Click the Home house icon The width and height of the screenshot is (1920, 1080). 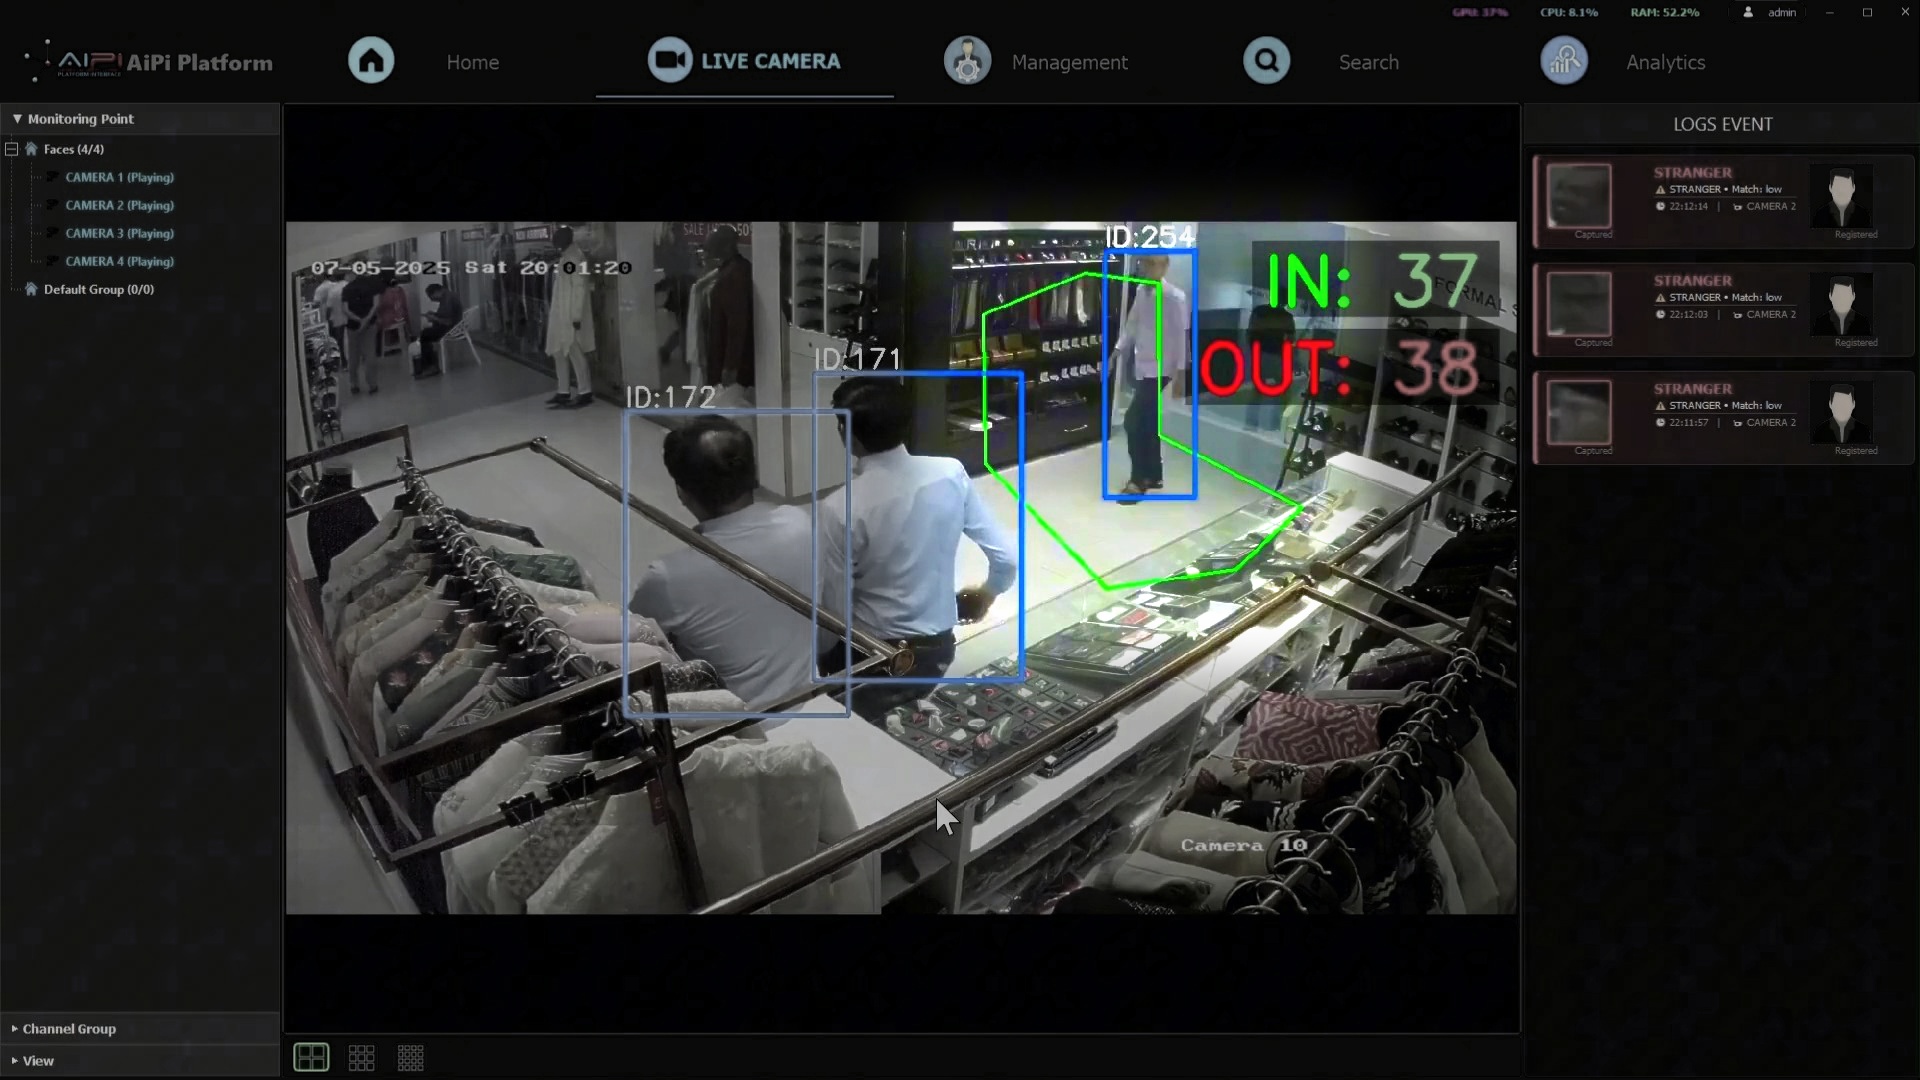pyautogui.click(x=371, y=61)
